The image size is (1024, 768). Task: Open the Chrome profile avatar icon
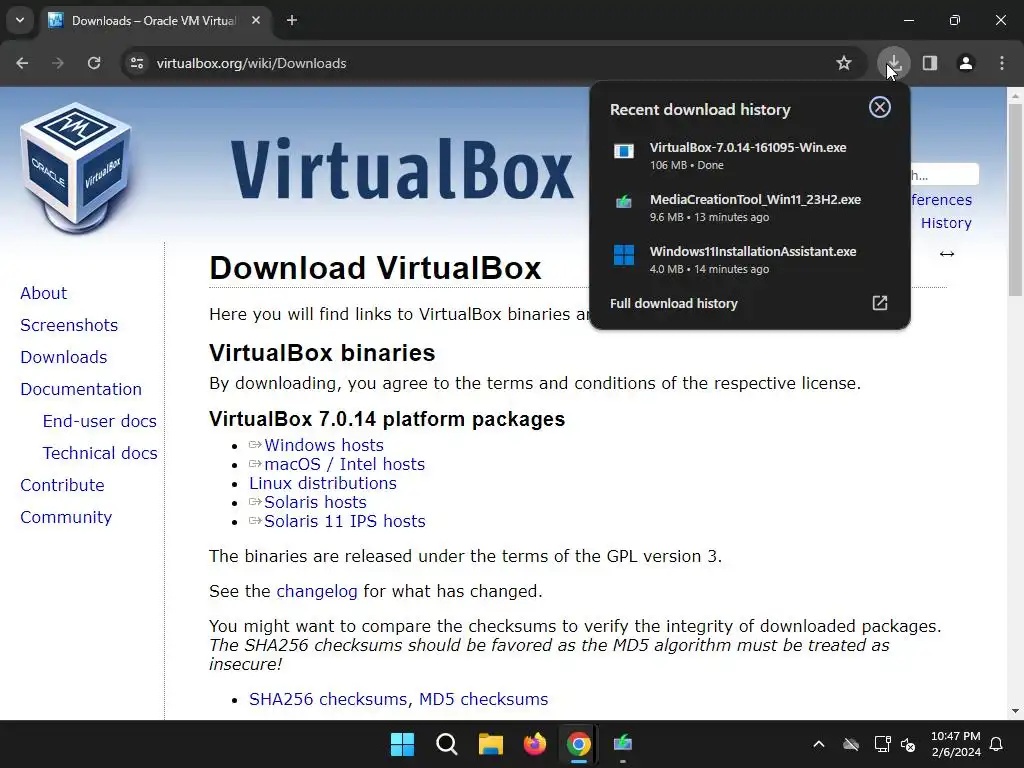[966, 63]
